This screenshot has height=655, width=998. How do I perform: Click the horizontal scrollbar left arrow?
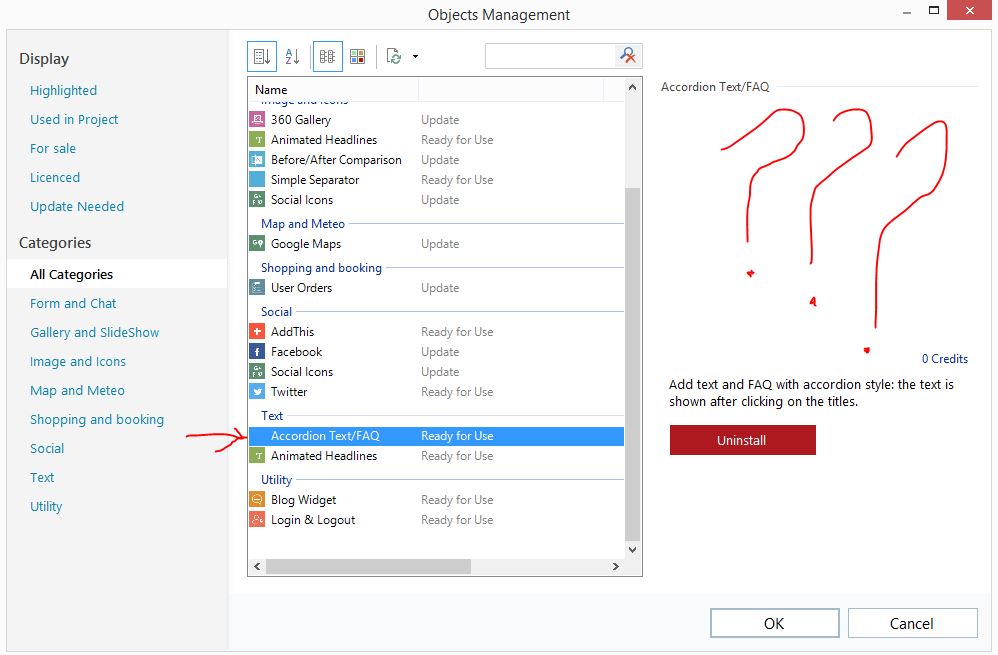[x=257, y=567]
